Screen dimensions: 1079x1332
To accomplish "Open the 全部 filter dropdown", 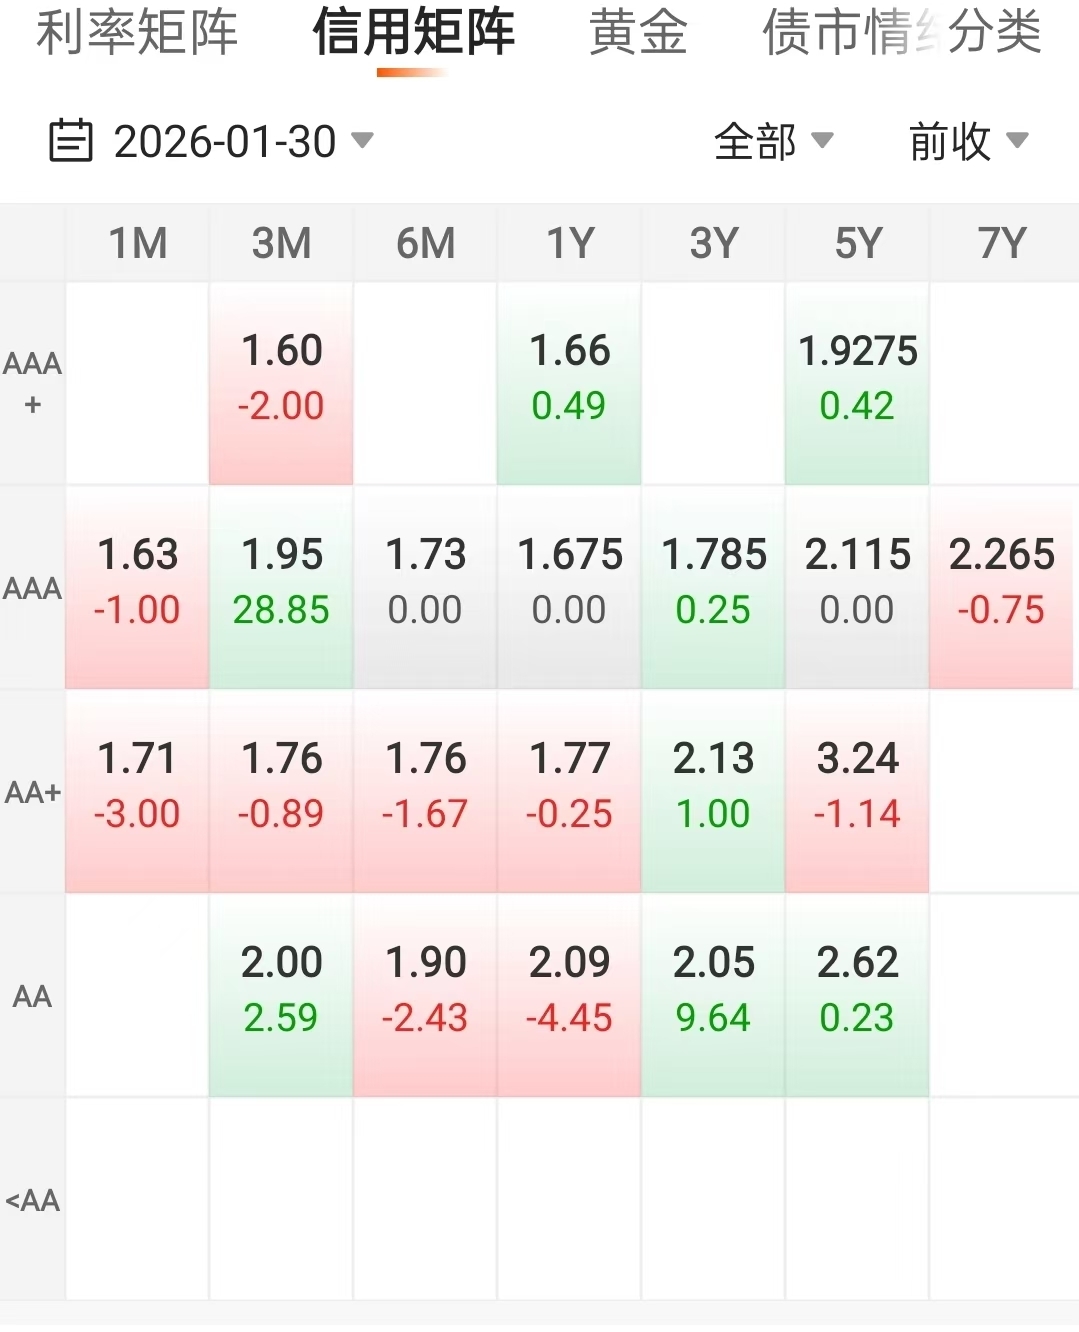I will [x=773, y=141].
